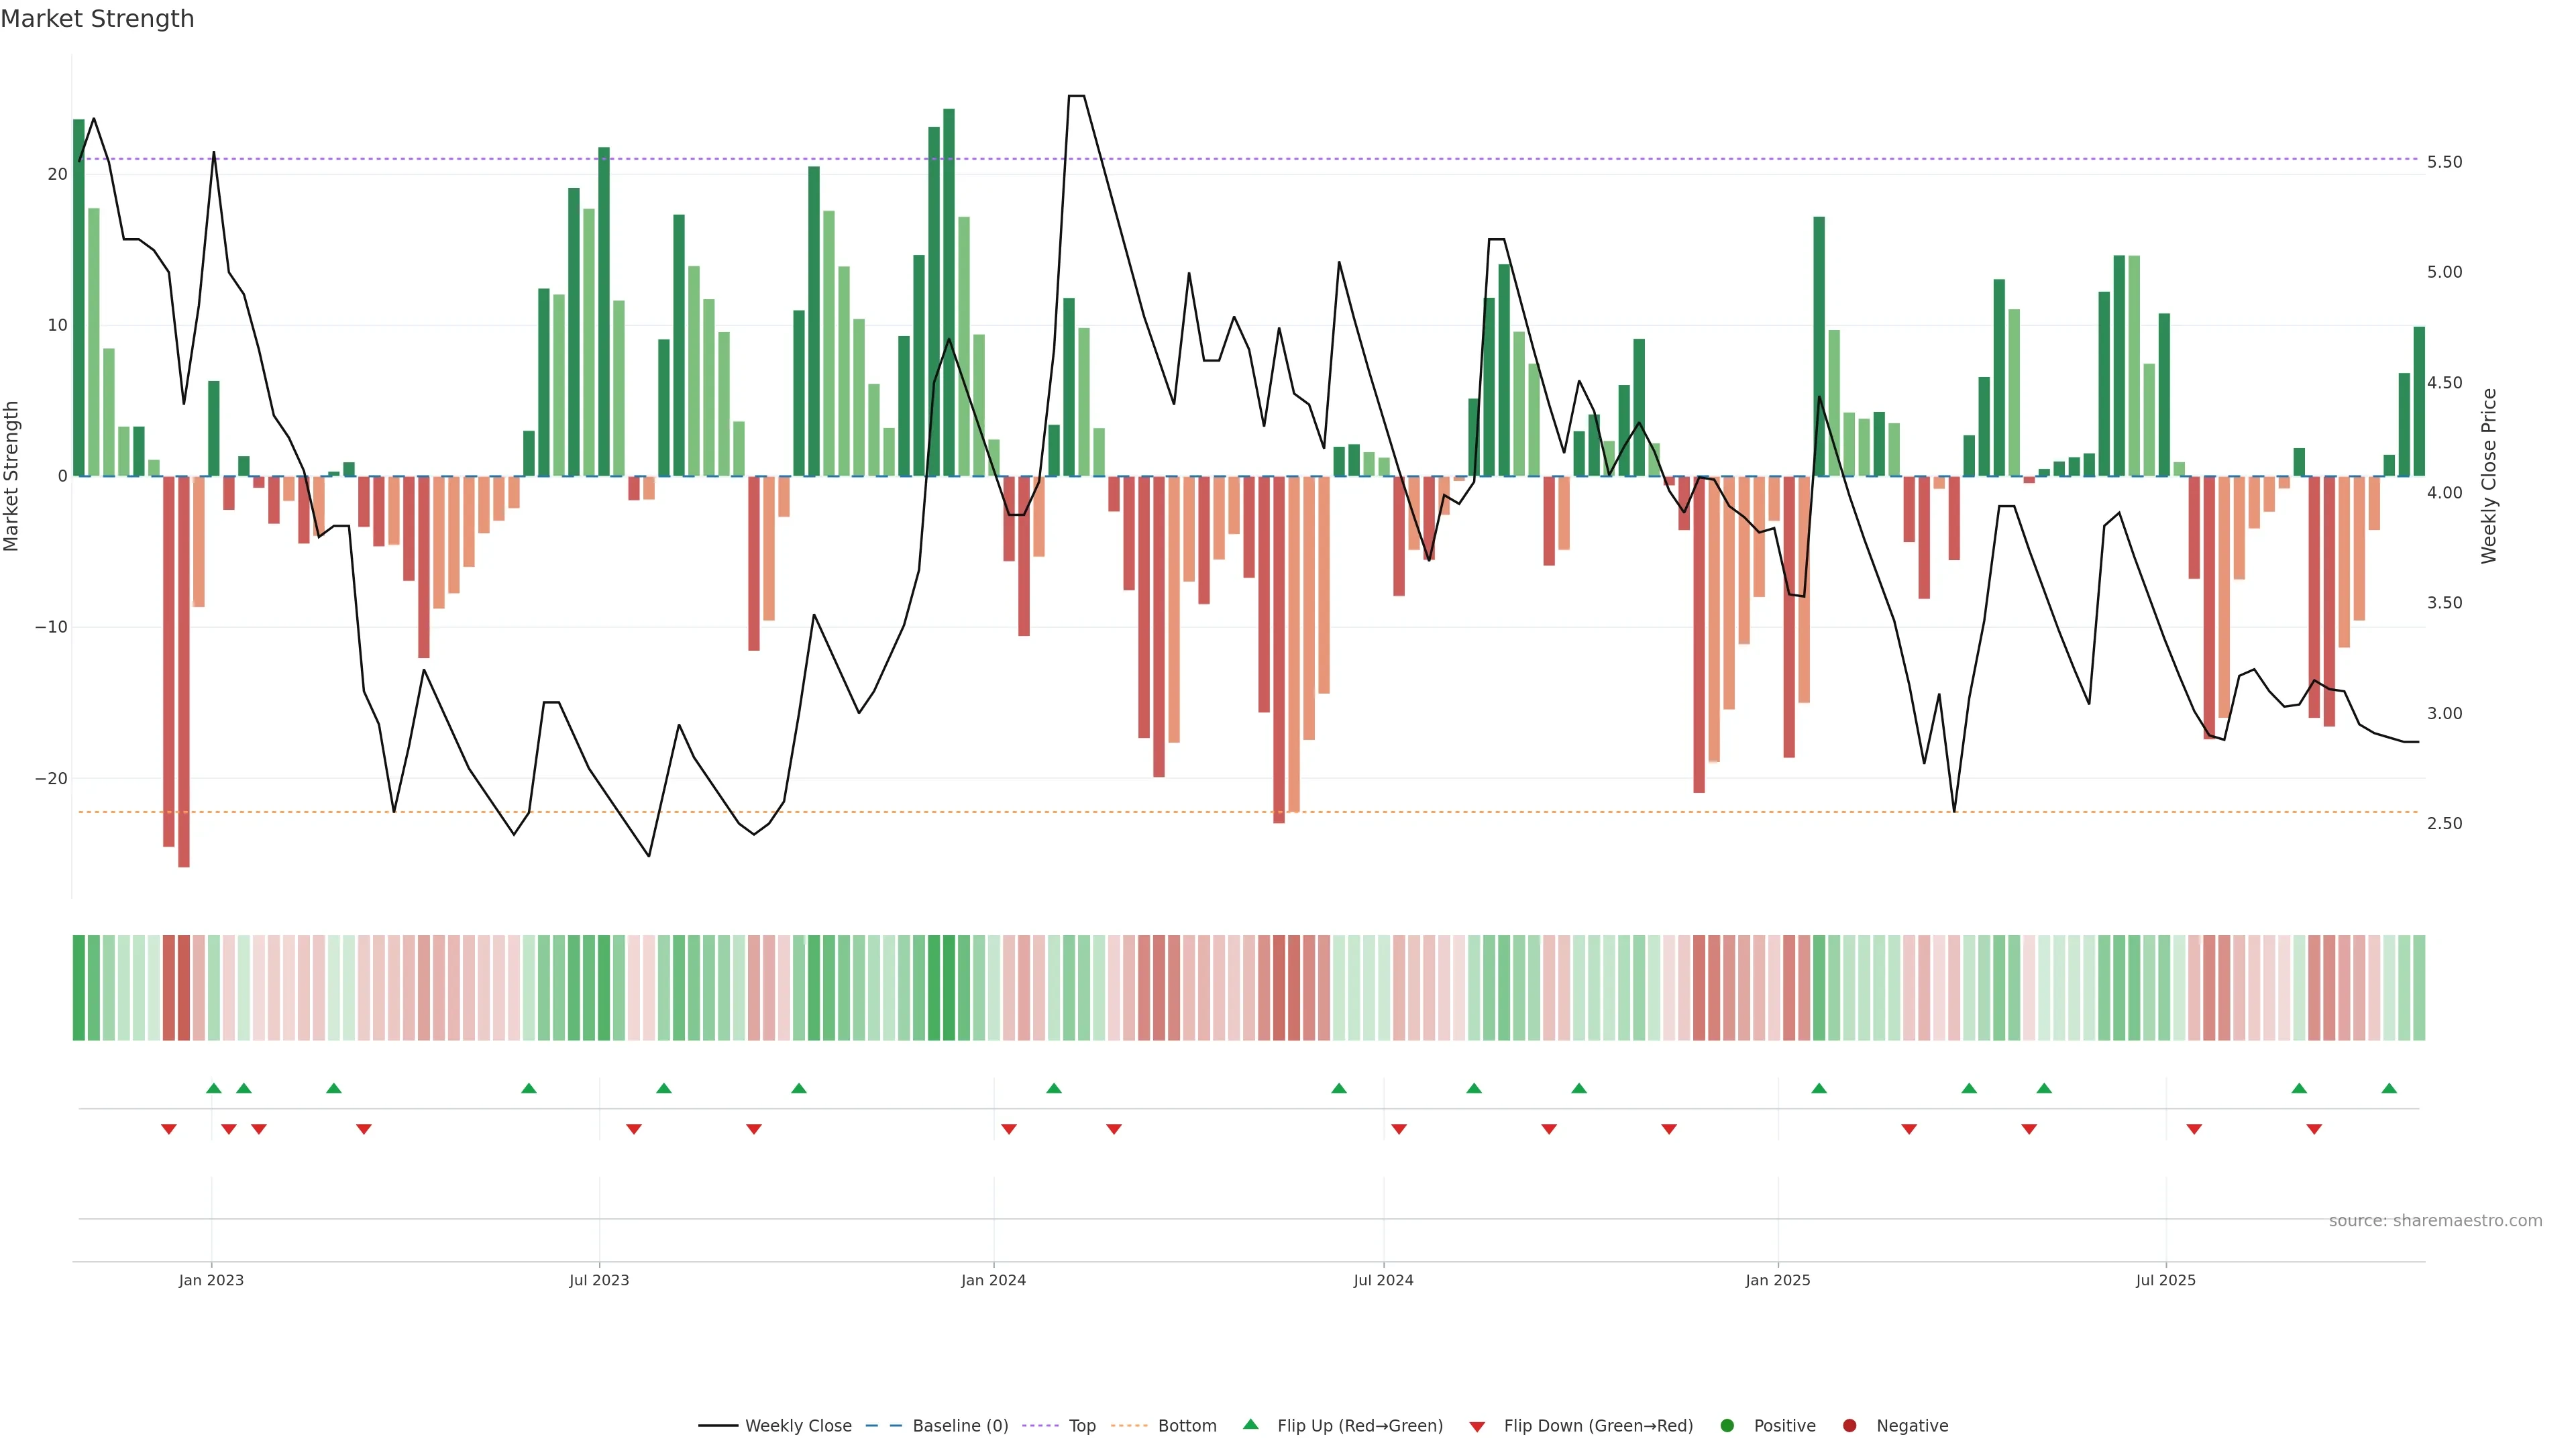Click the first green flip-up marker near Jan 2023
Image resolution: width=2576 pixels, height=1449 pixels.
pyautogui.click(x=213, y=1088)
